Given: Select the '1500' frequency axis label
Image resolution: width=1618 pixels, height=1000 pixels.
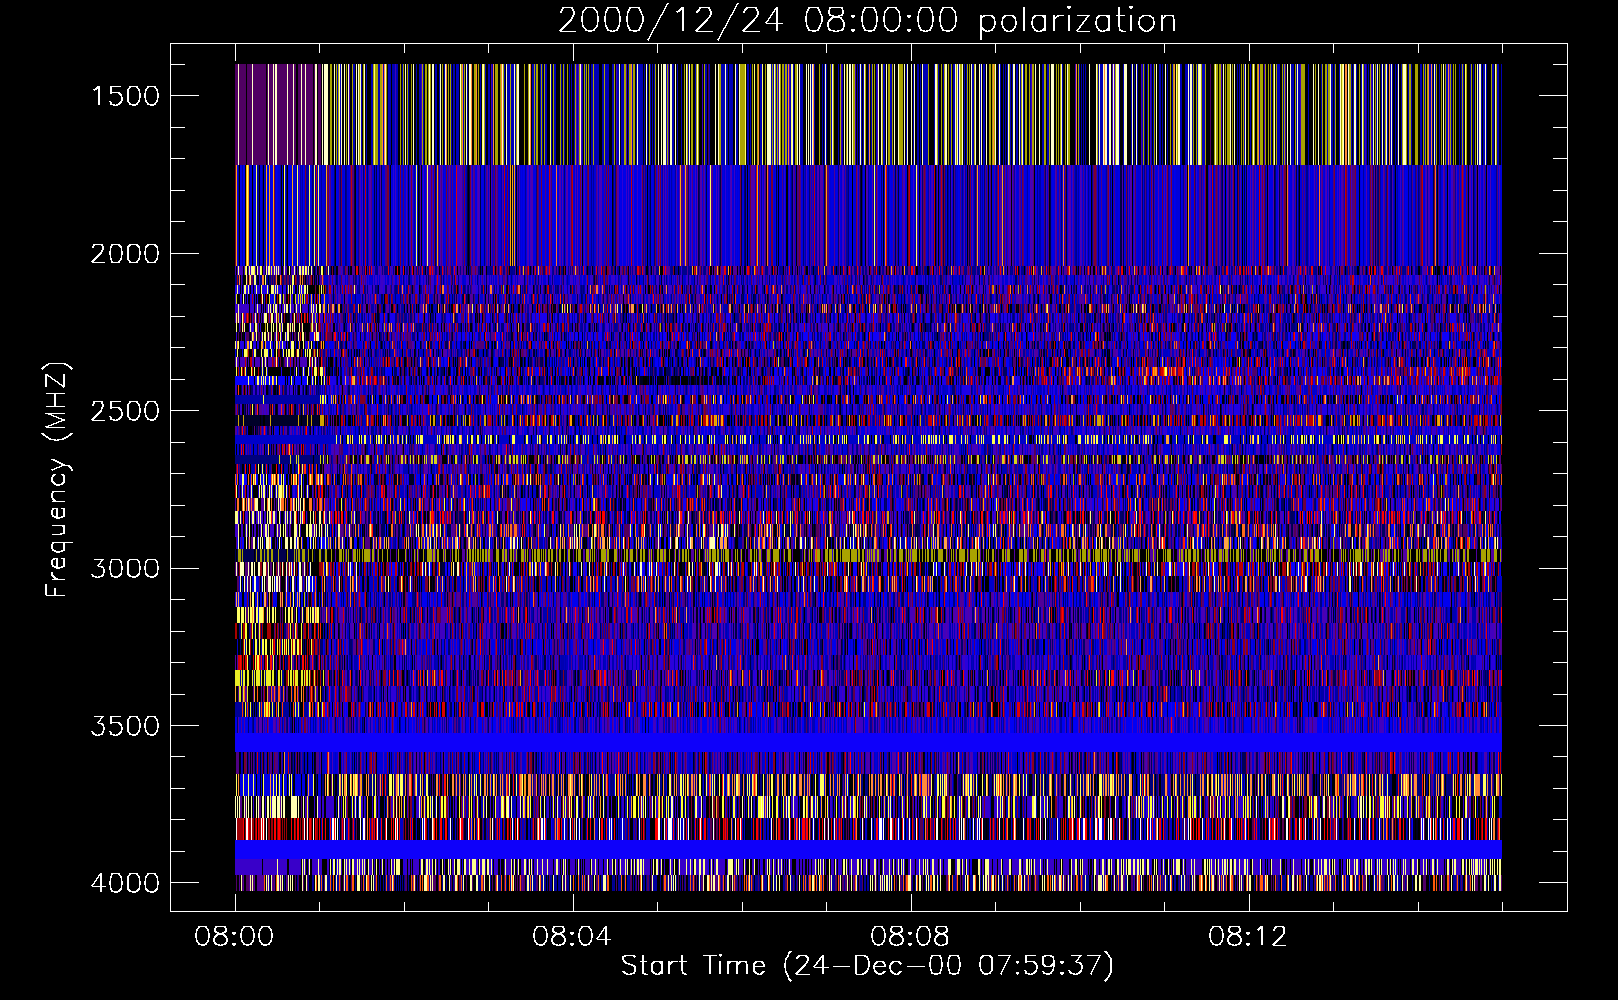Looking at the screenshot, I should point(125,96).
